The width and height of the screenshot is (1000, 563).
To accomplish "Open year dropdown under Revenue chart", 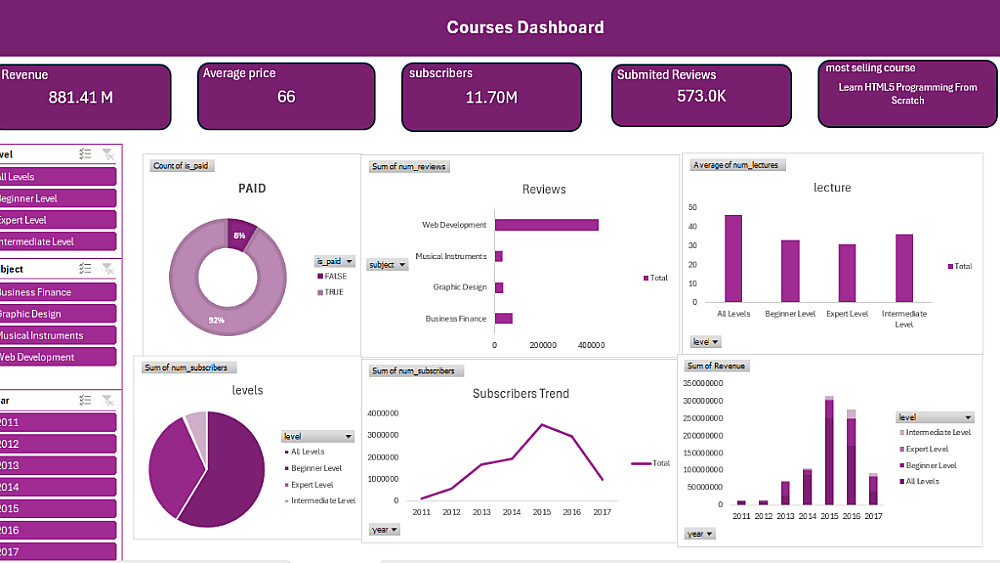I will pyautogui.click(x=700, y=534).
